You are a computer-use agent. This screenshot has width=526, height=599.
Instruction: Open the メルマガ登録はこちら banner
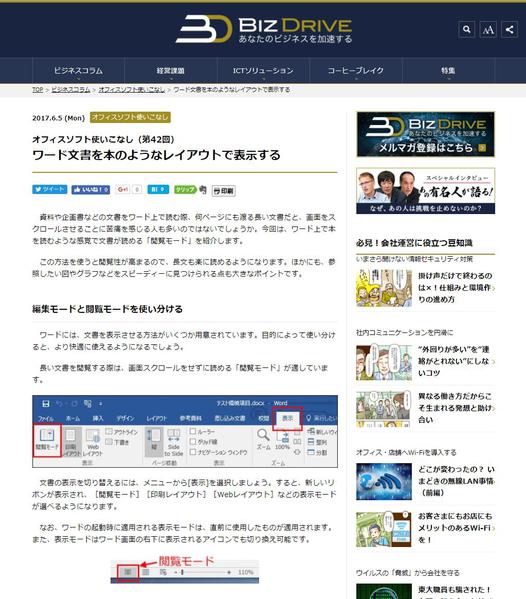click(x=426, y=134)
